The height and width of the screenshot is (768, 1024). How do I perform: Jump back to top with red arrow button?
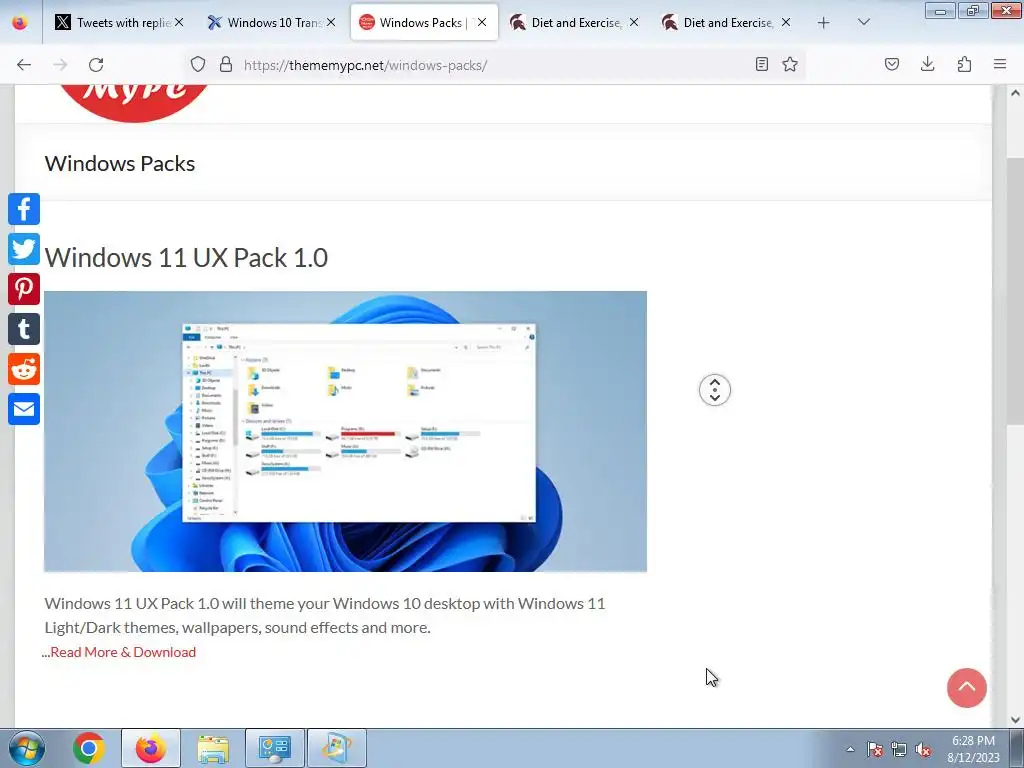pos(967,688)
